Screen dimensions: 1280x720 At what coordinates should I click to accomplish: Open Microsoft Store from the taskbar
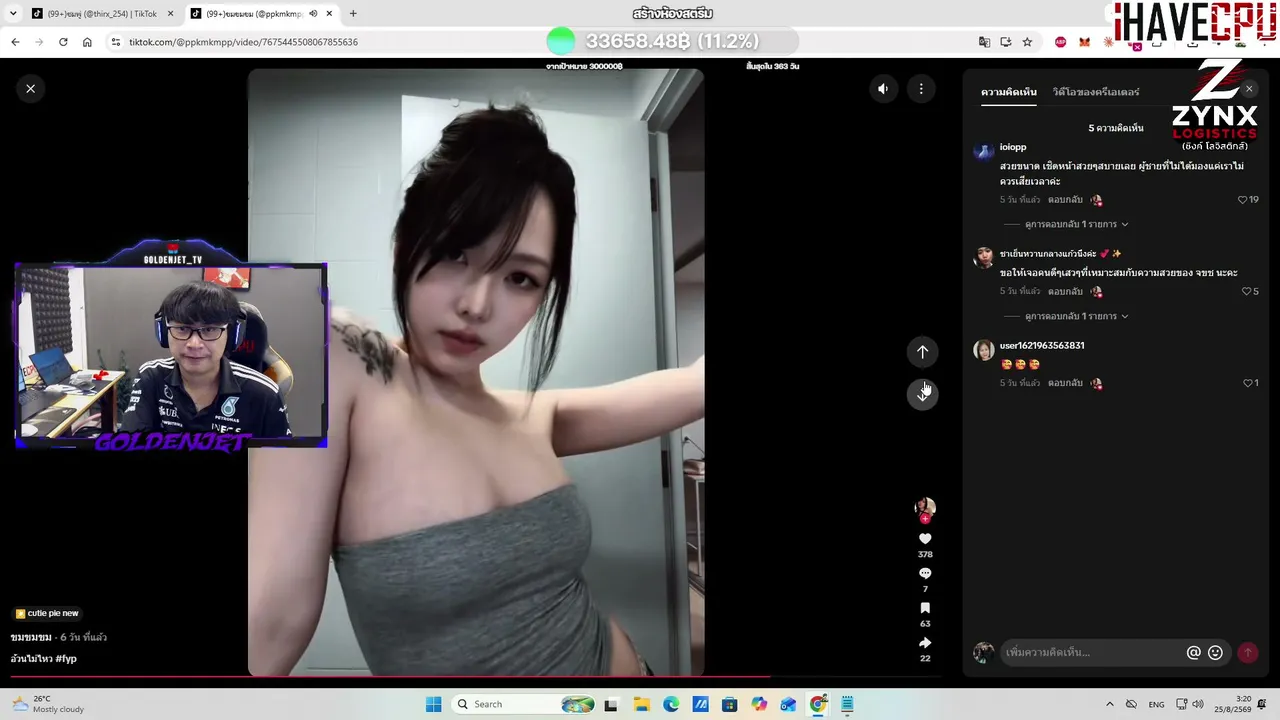coord(730,705)
